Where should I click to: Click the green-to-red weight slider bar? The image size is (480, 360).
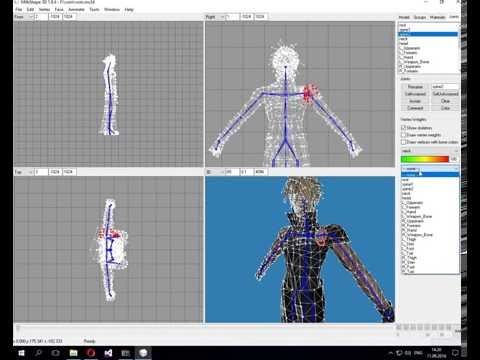coord(425,159)
